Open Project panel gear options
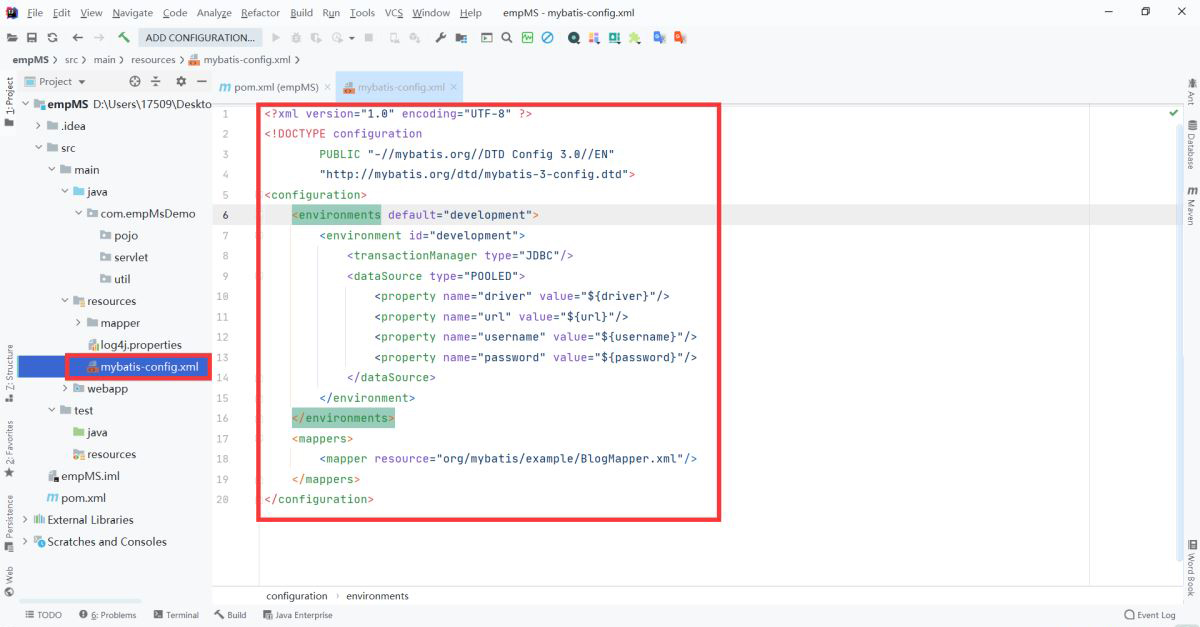 coord(181,81)
